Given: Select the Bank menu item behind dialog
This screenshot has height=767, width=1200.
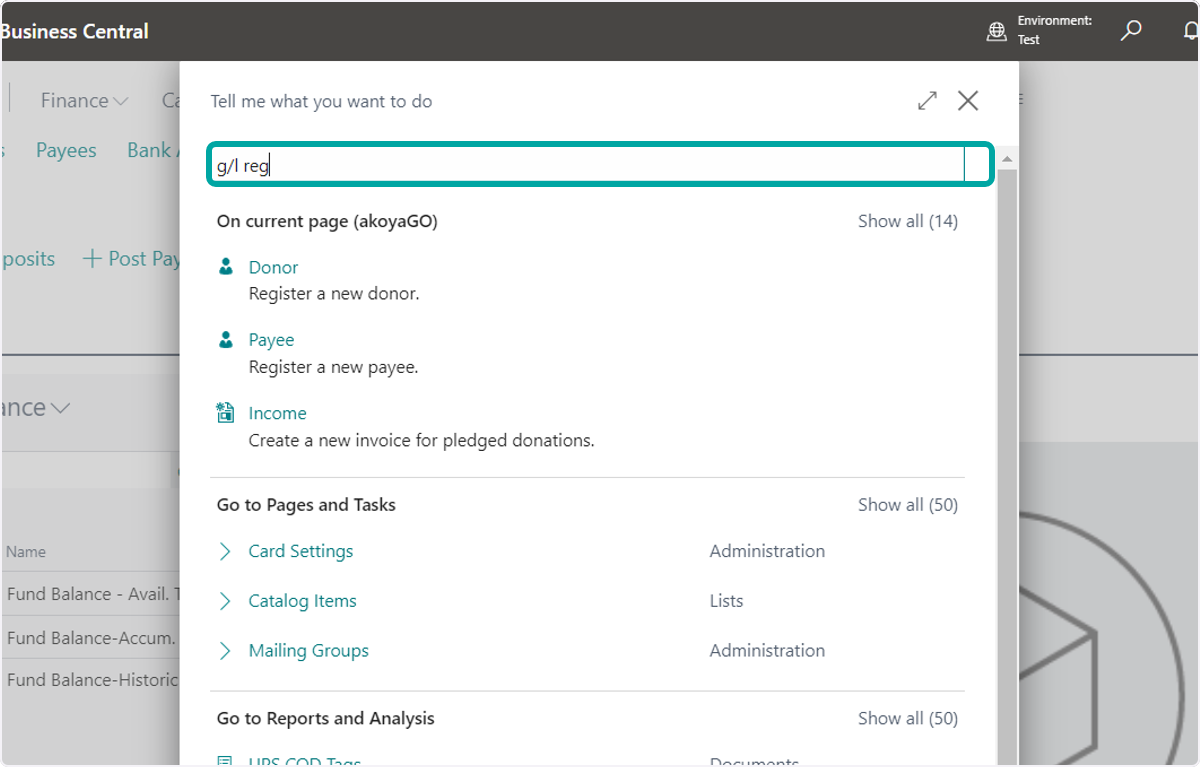Looking at the screenshot, I should coord(152,150).
